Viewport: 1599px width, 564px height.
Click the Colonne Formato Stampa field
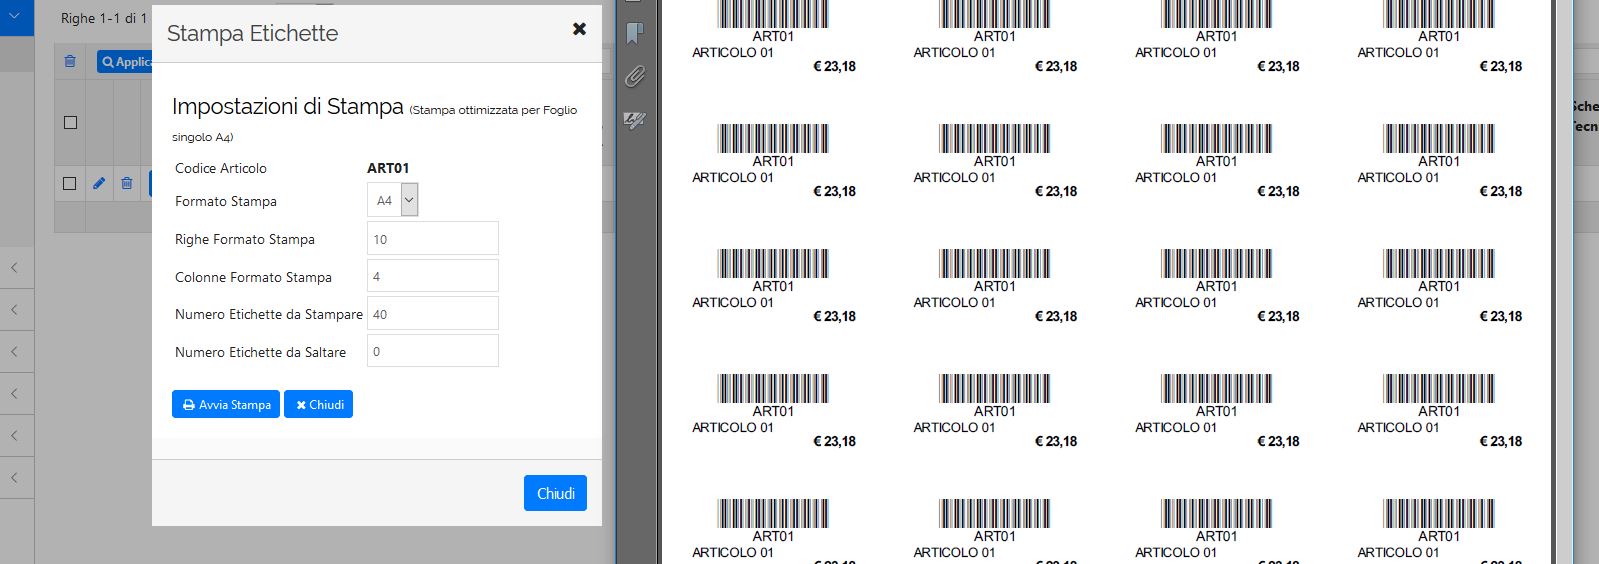tap(433, 276)
